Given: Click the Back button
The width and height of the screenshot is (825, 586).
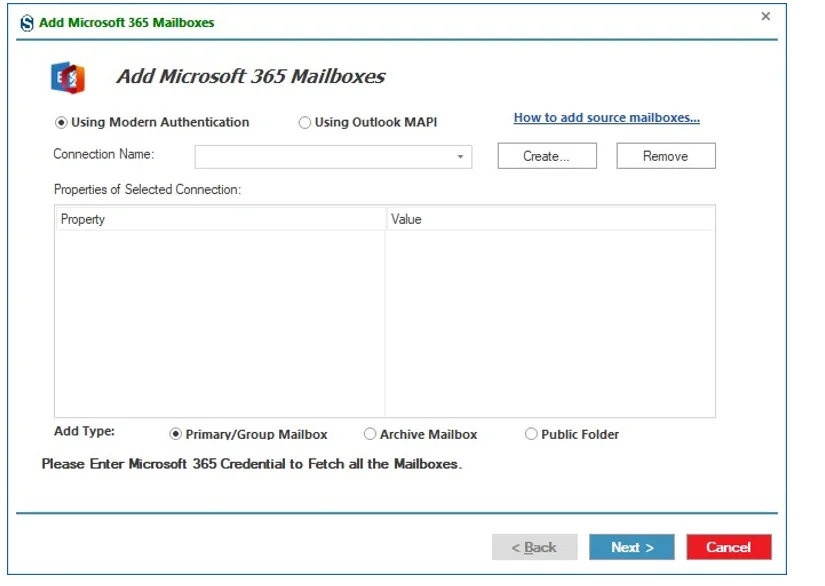Looking at the screenshot, I should tap(534, 547).
